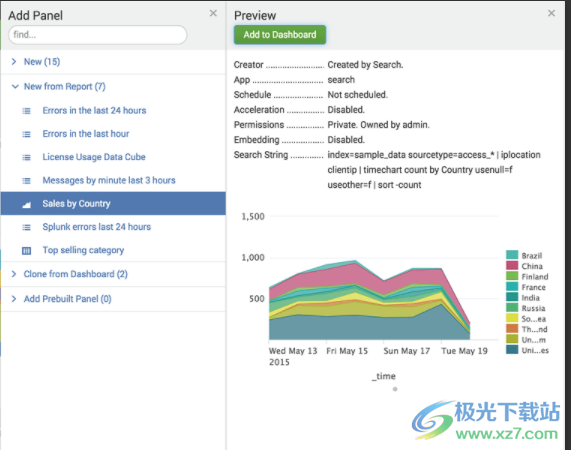The width and height of the screenshot is (571, 450).
Task: Click the Wed May 13 axis label
Action: pyautogui.click(x=293, y=351)
